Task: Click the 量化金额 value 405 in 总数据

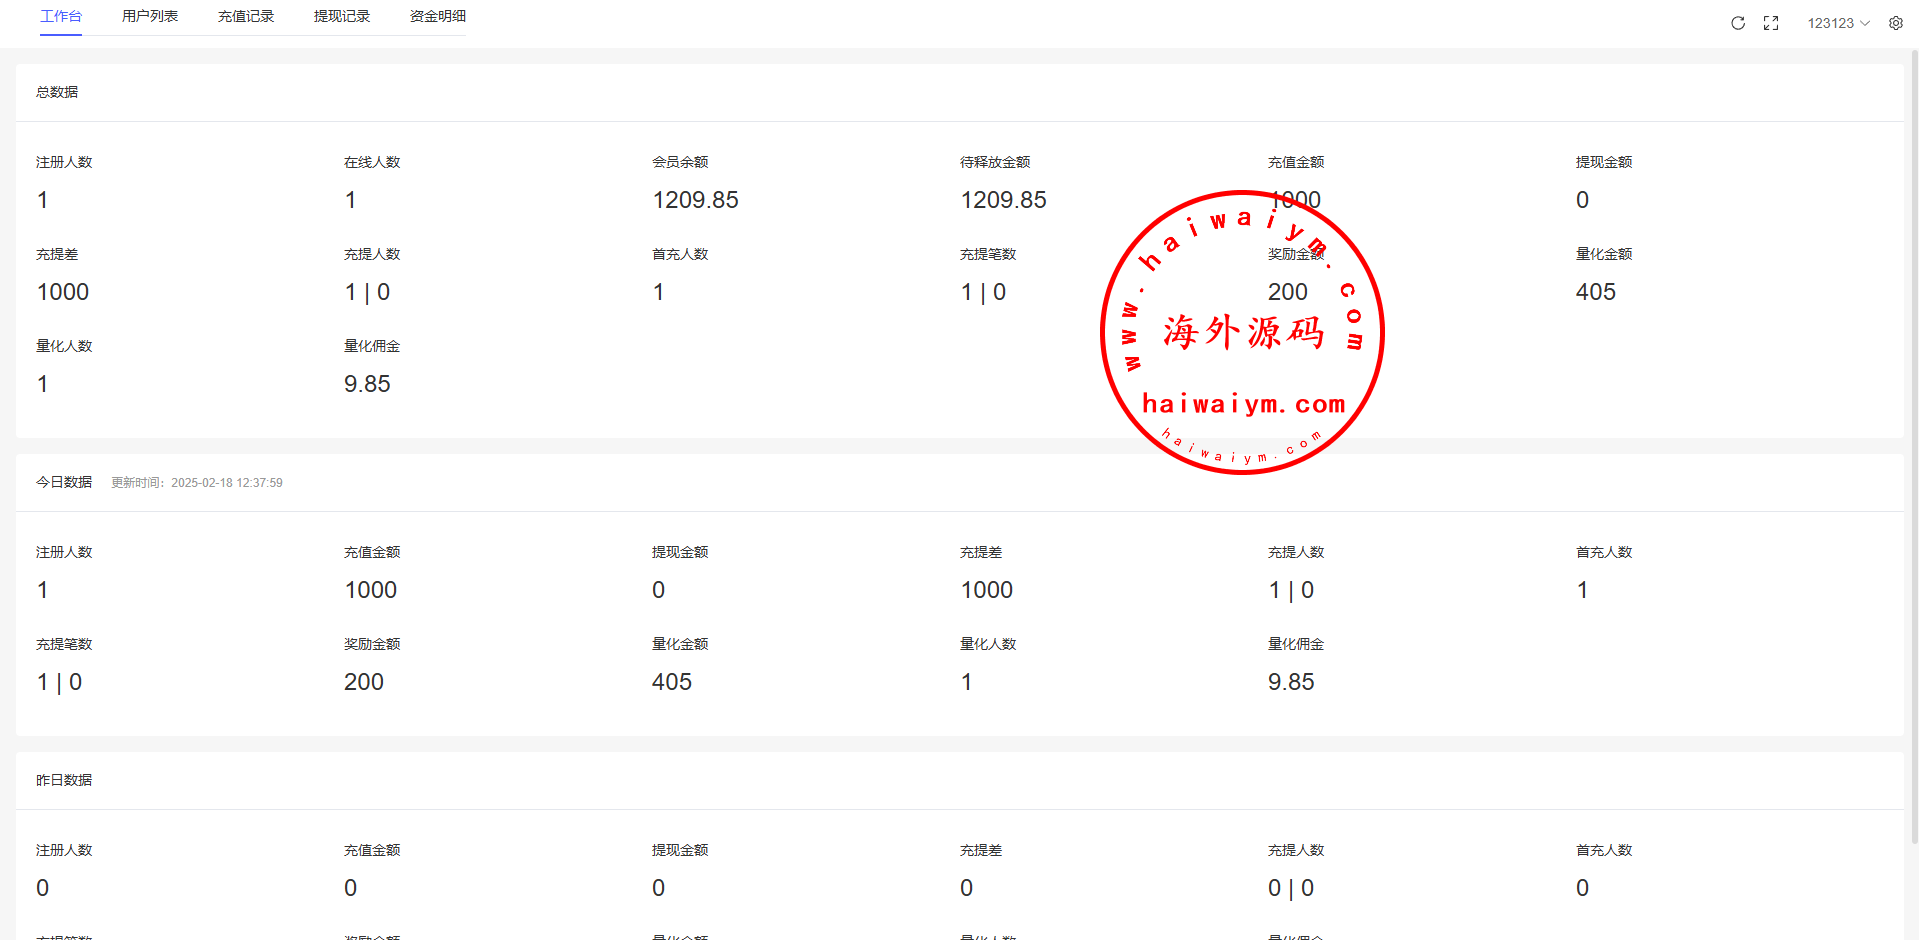Action: [x=1595, y=292]
